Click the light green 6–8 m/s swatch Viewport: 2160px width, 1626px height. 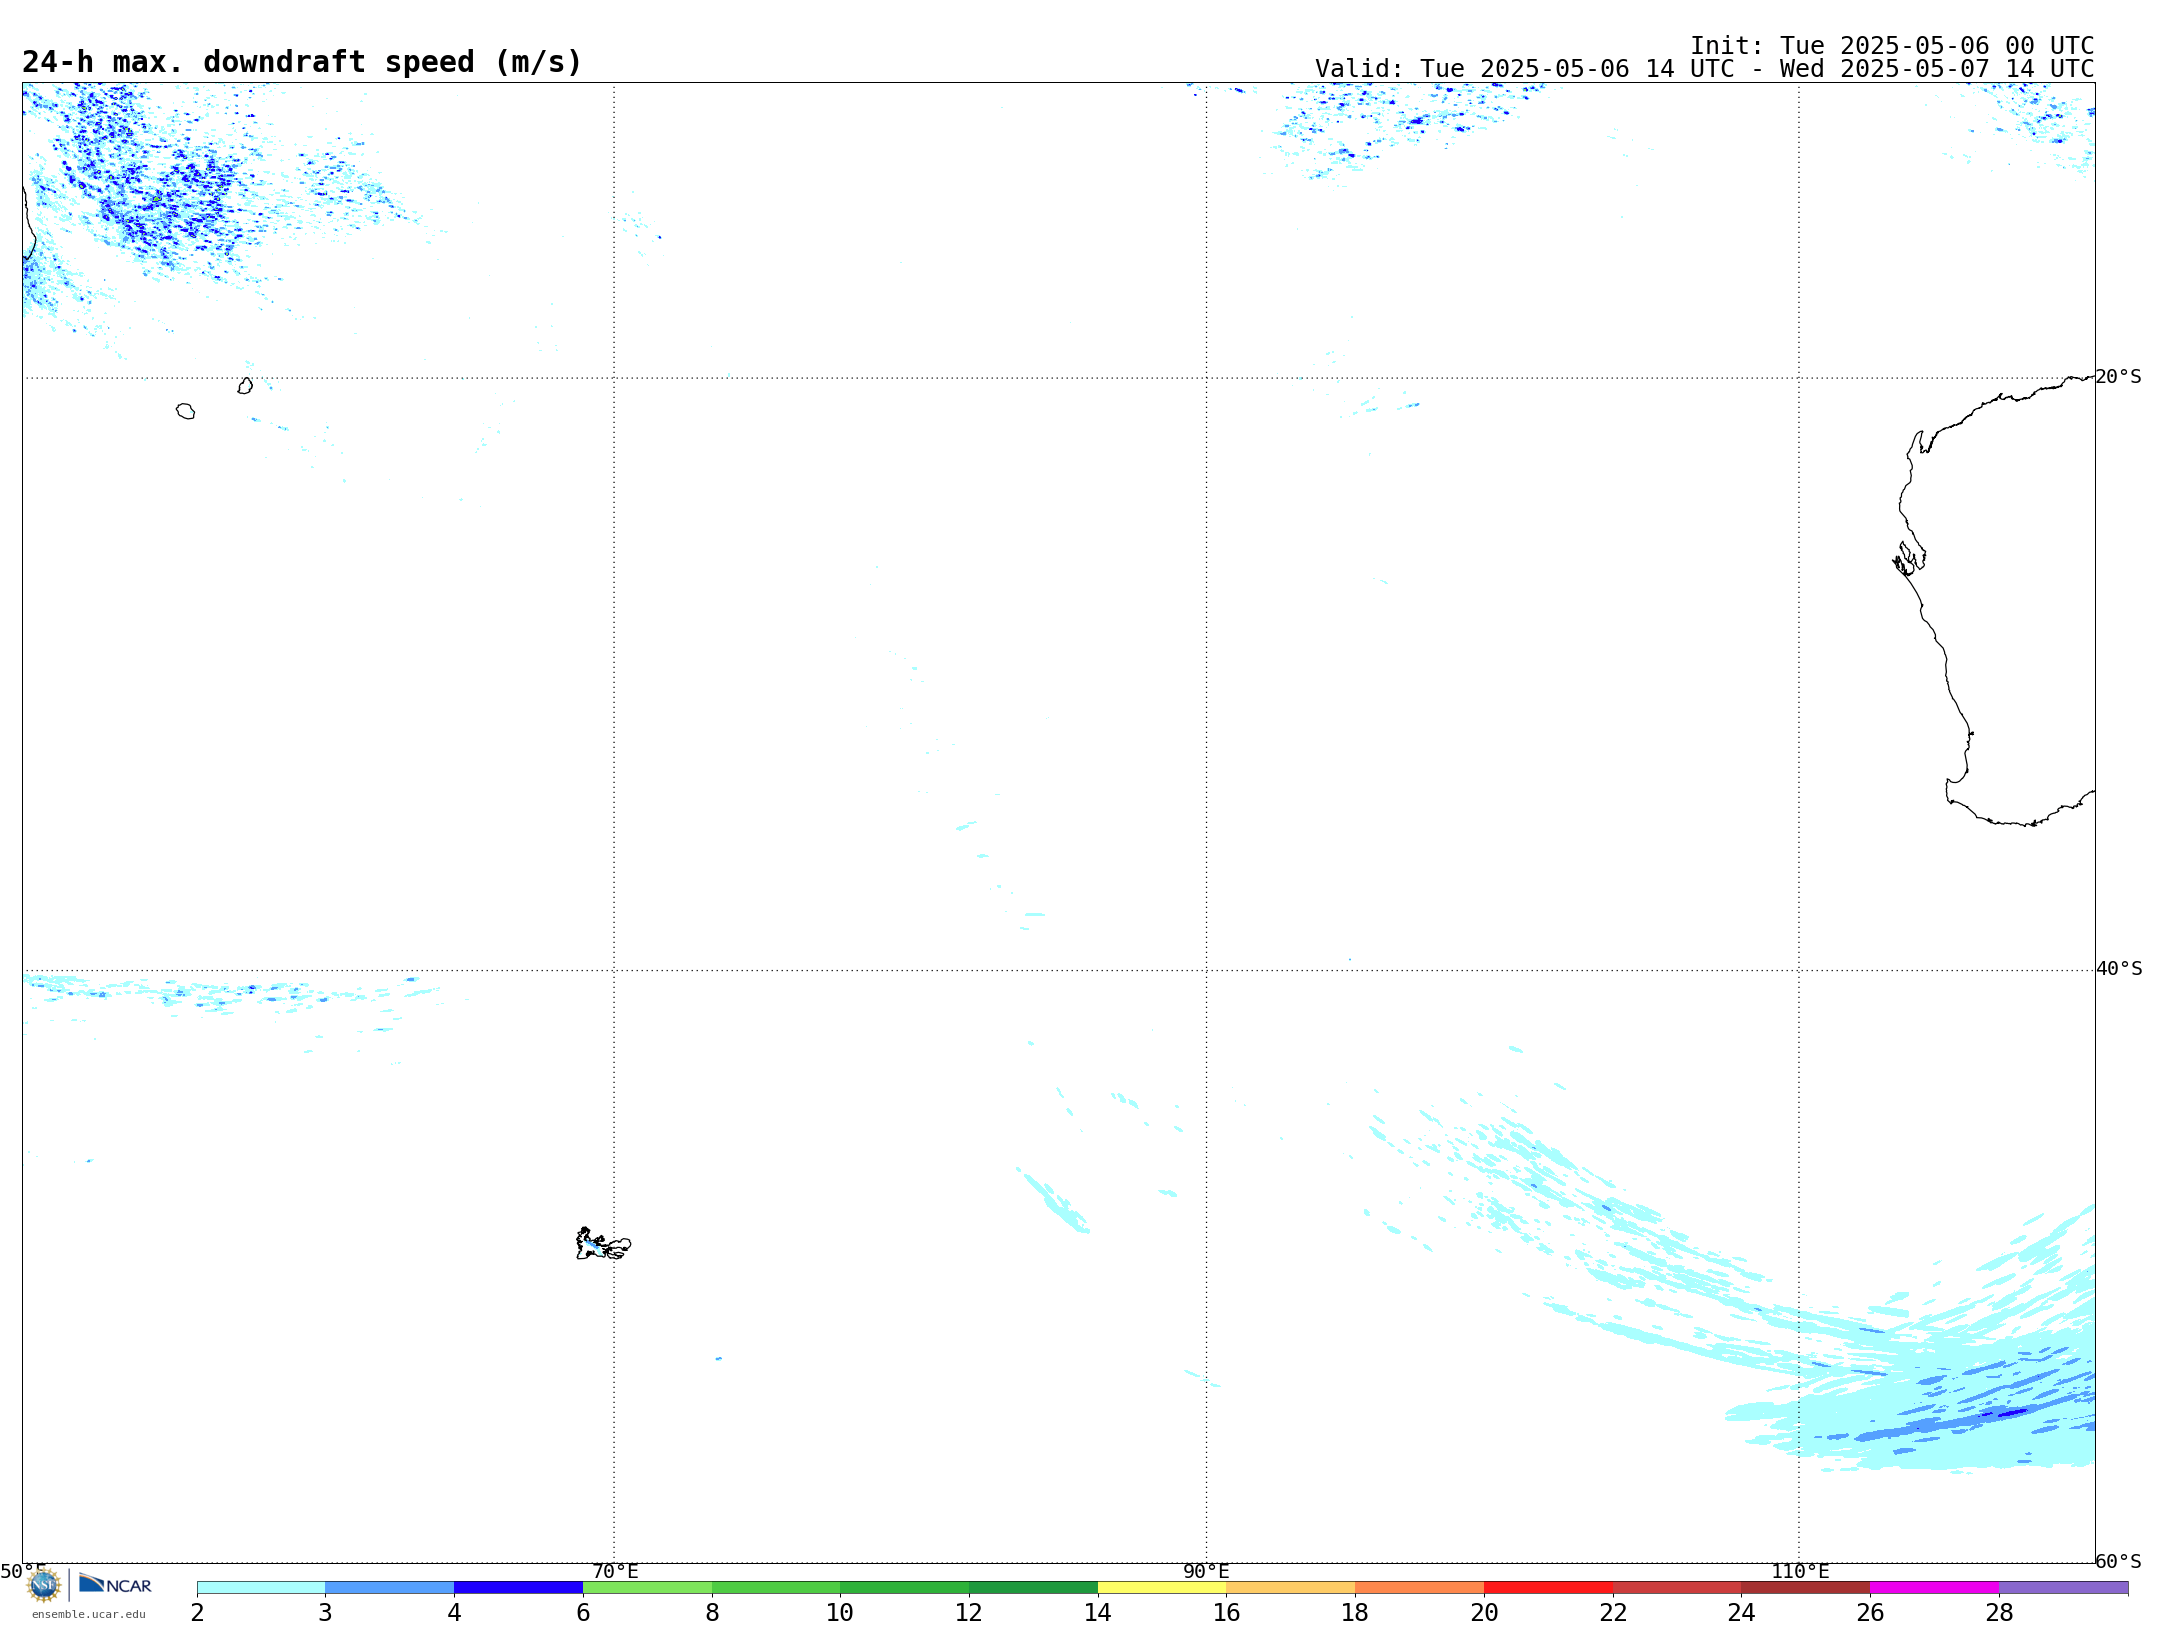[648, 1588]
